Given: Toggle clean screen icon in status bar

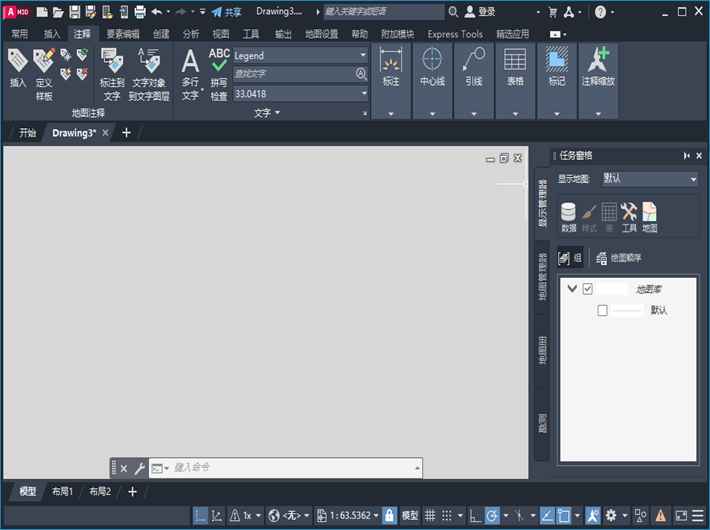Looking at the screenshot, I should [681, 516].
